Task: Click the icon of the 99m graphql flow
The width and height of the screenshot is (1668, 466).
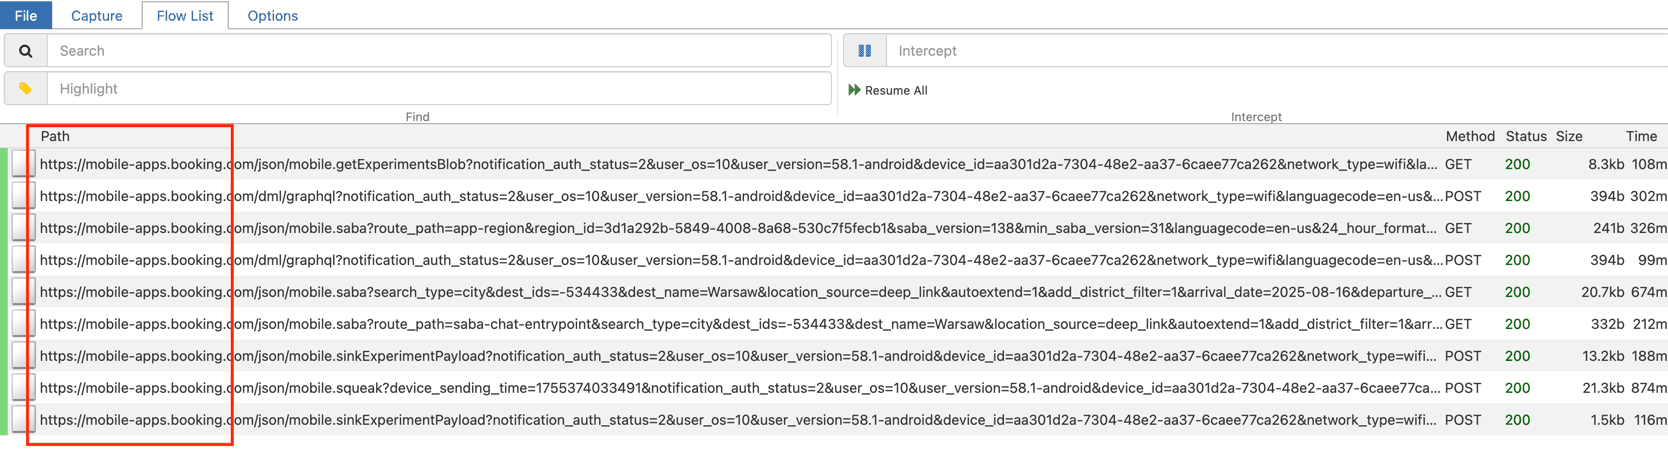Action: pyautogui.click(x=23, y=260)
